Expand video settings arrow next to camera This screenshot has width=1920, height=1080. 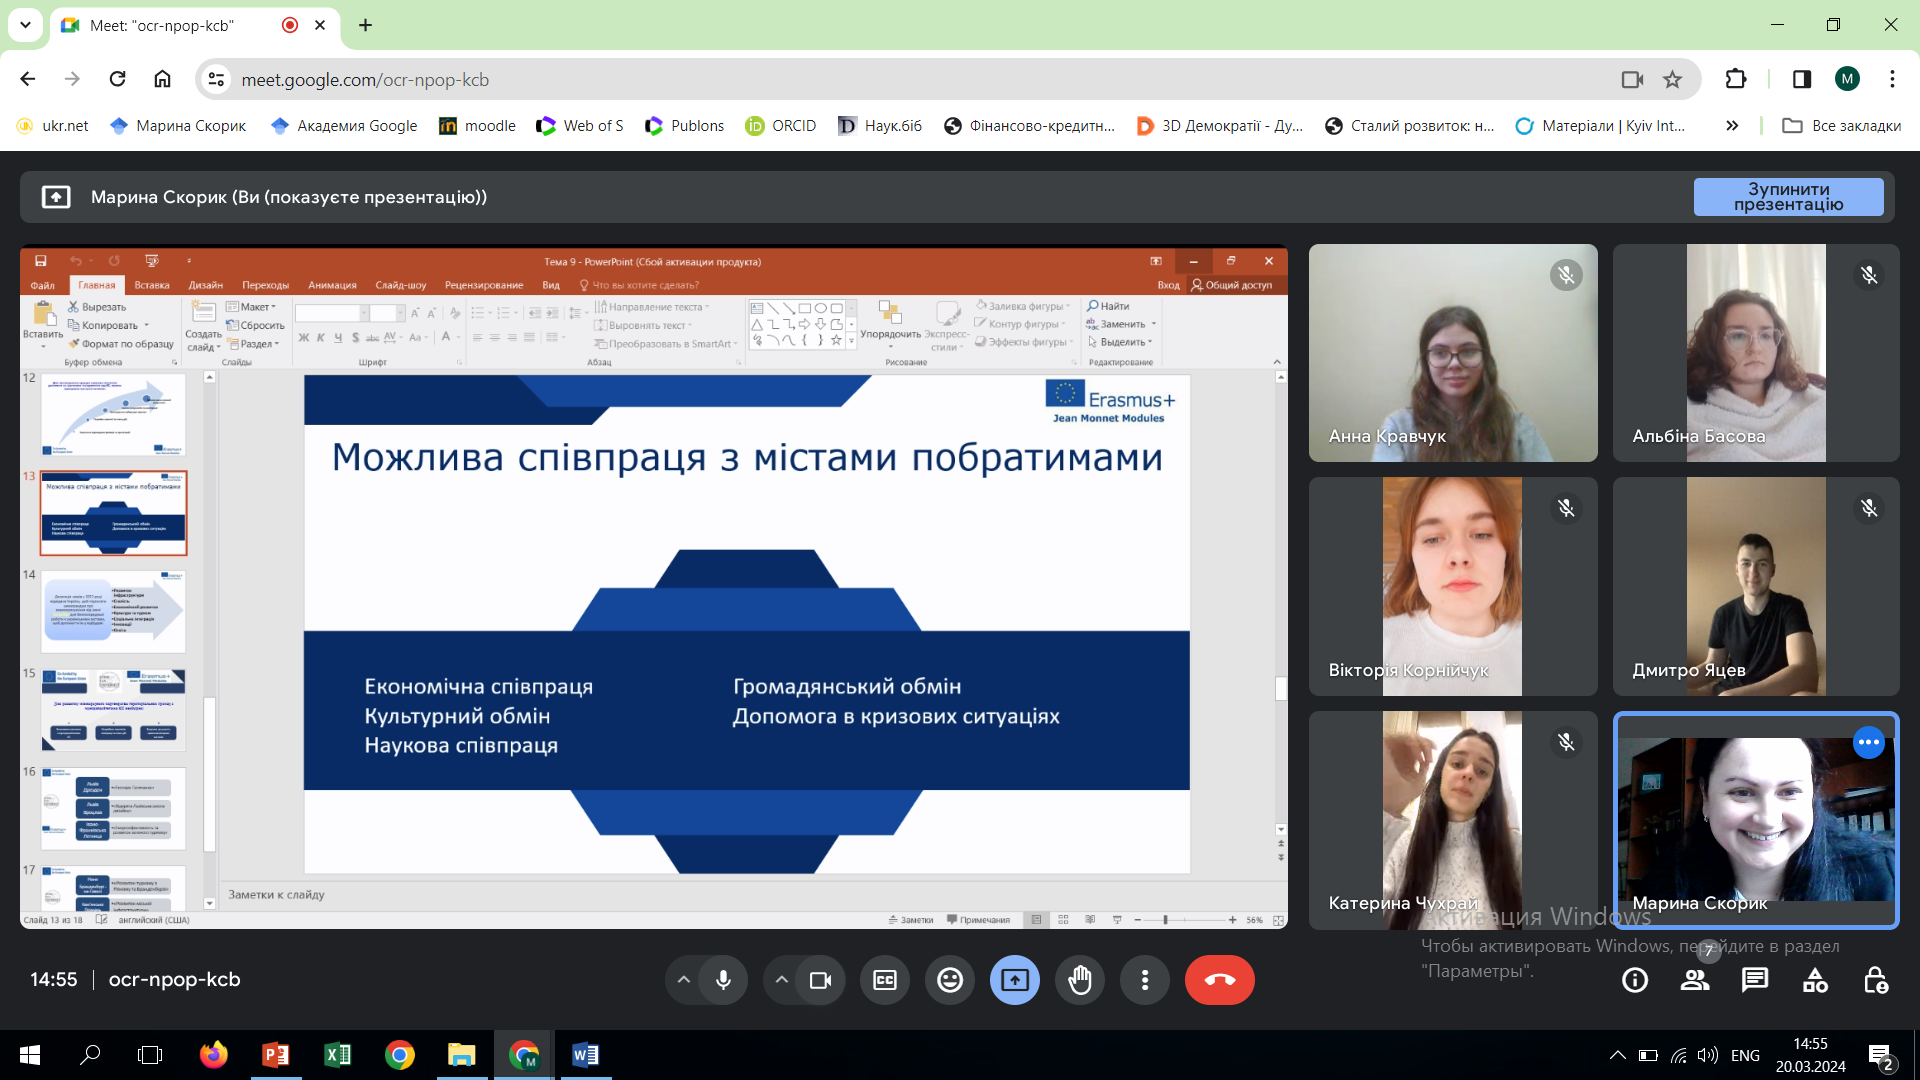tap(782, 980)
